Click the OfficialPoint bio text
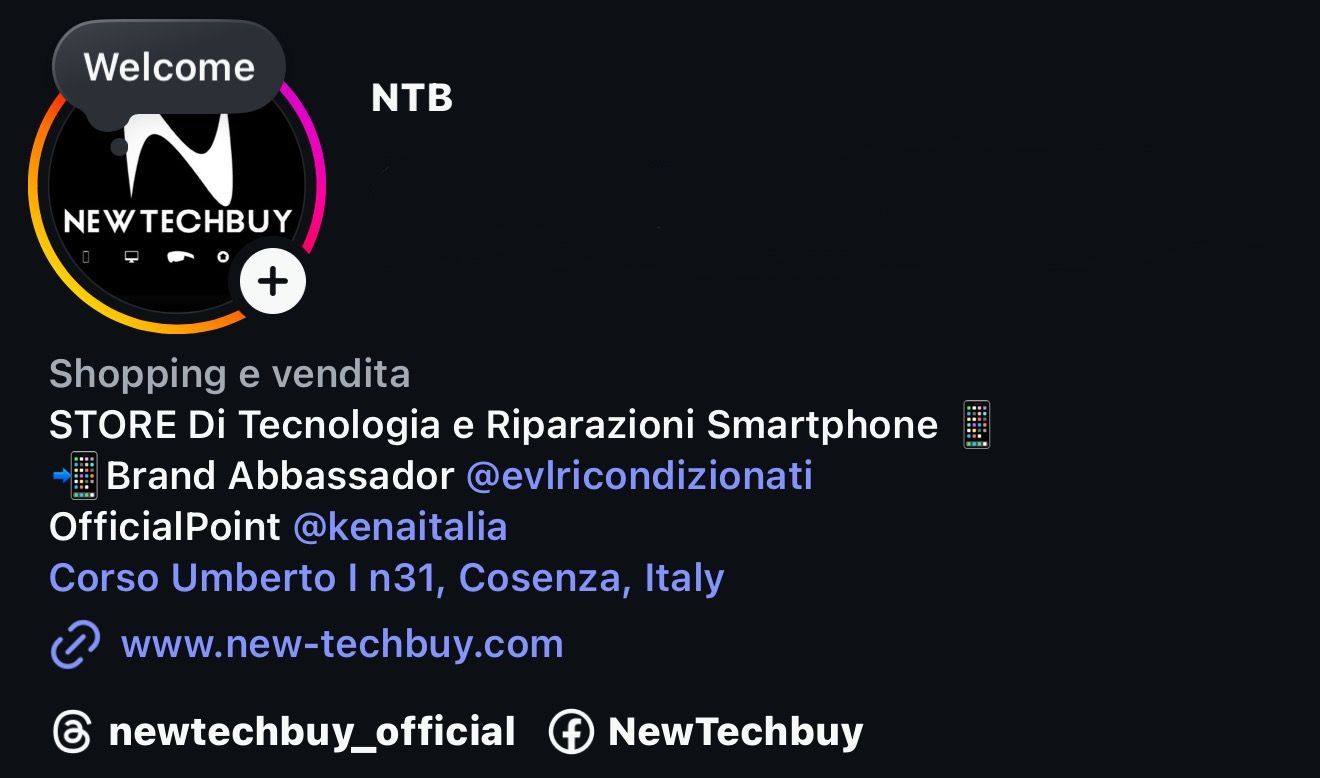1320x778 pixels. (x=165, y=527)
